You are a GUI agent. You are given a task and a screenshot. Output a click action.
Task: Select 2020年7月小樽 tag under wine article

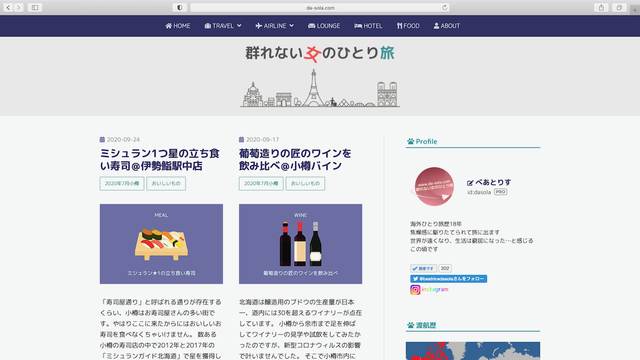[261, 184]
